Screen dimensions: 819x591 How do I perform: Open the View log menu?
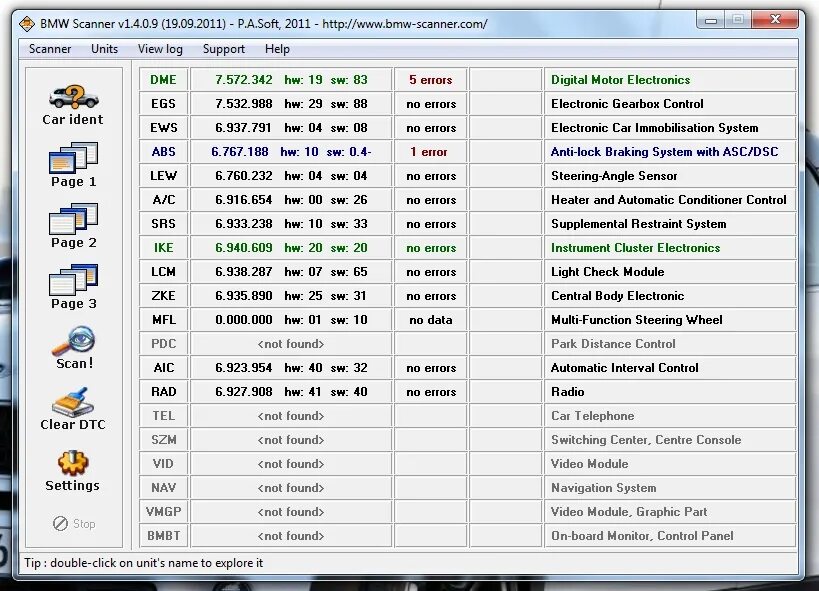click(x=160, y=49)
